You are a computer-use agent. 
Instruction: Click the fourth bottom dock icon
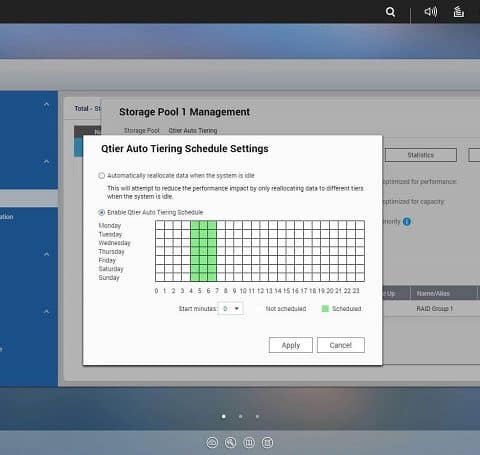[x=267, y=443]
